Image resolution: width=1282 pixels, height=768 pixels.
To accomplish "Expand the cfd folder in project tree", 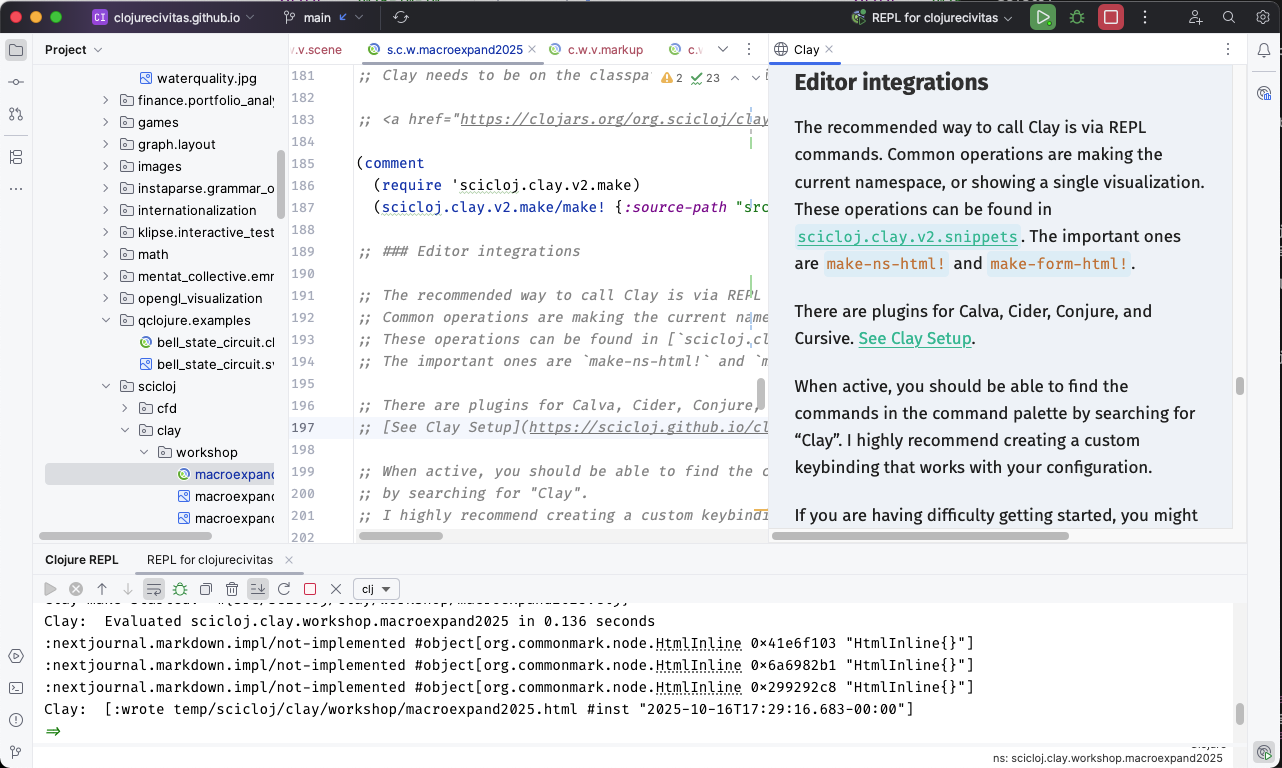I will click(x=125, y=408).
